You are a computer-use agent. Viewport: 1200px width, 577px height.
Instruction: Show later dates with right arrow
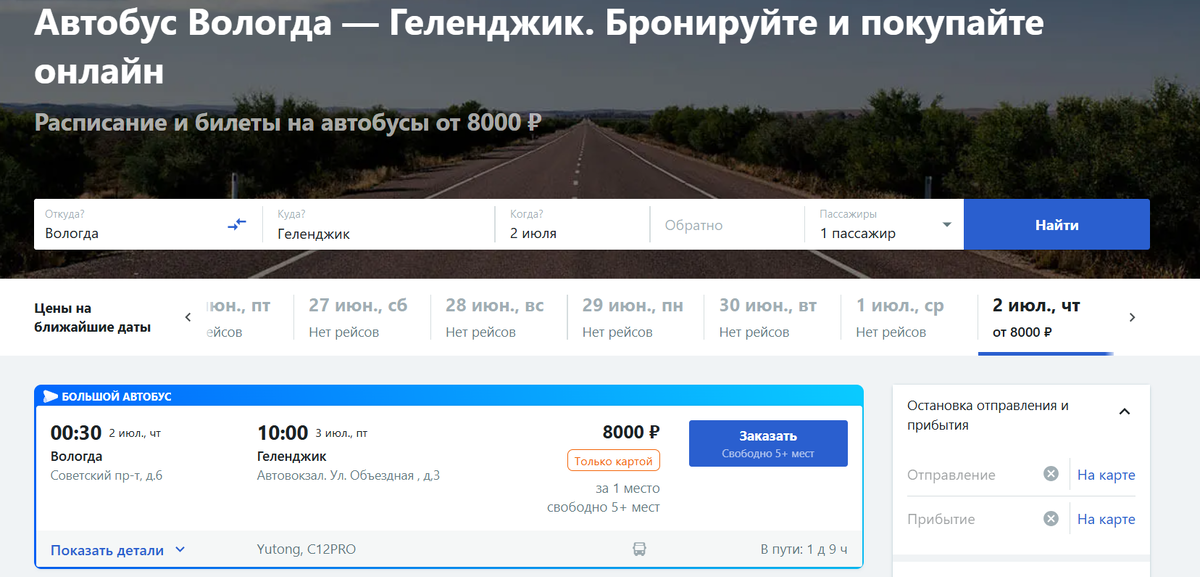pyautogui.click(x=1132, y=318)
